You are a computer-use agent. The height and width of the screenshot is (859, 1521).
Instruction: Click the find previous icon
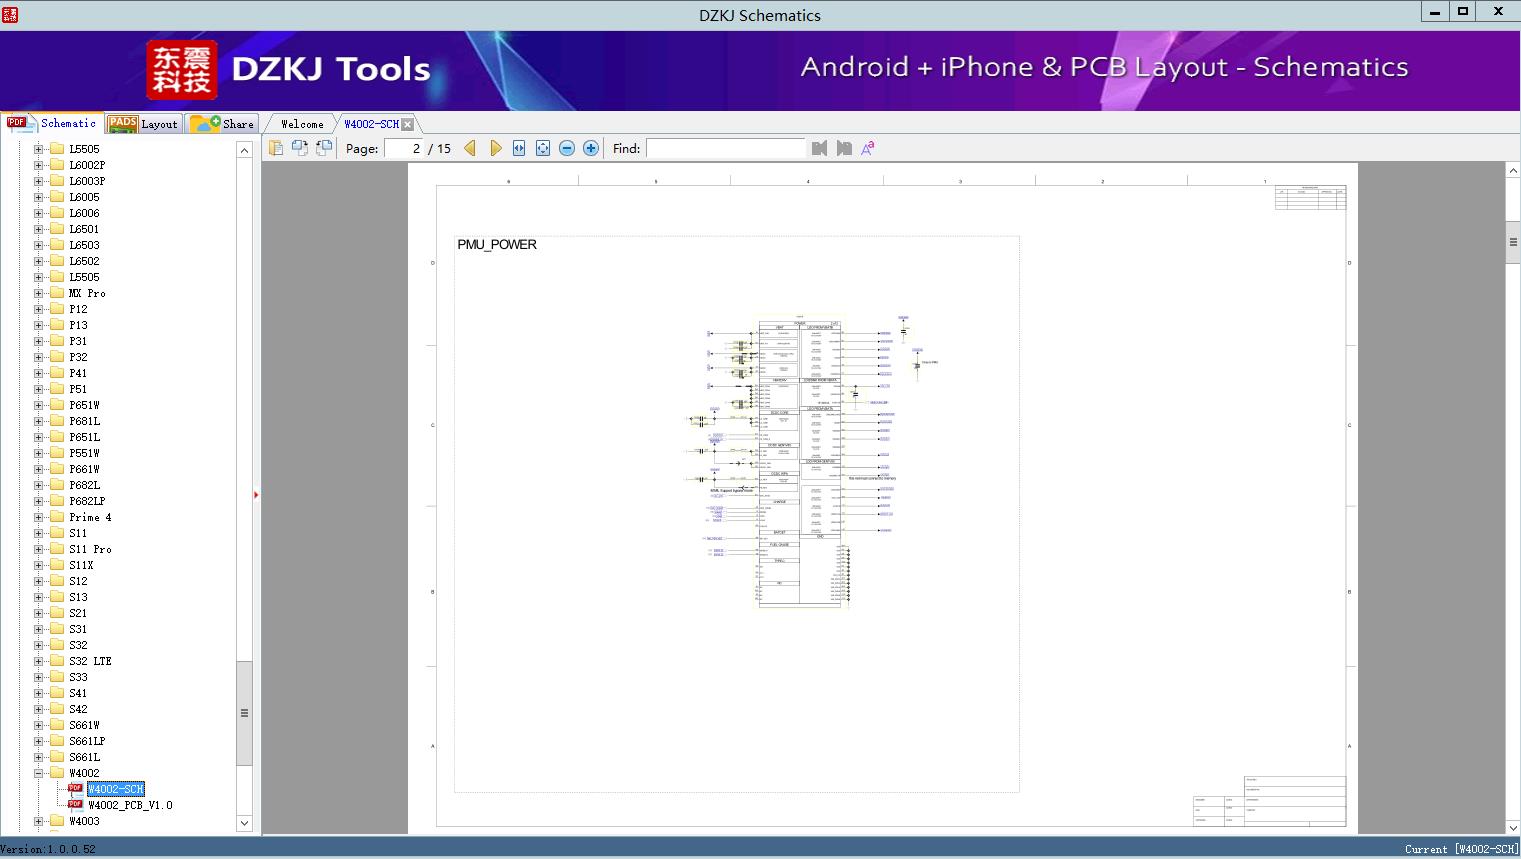pos(820,148)
